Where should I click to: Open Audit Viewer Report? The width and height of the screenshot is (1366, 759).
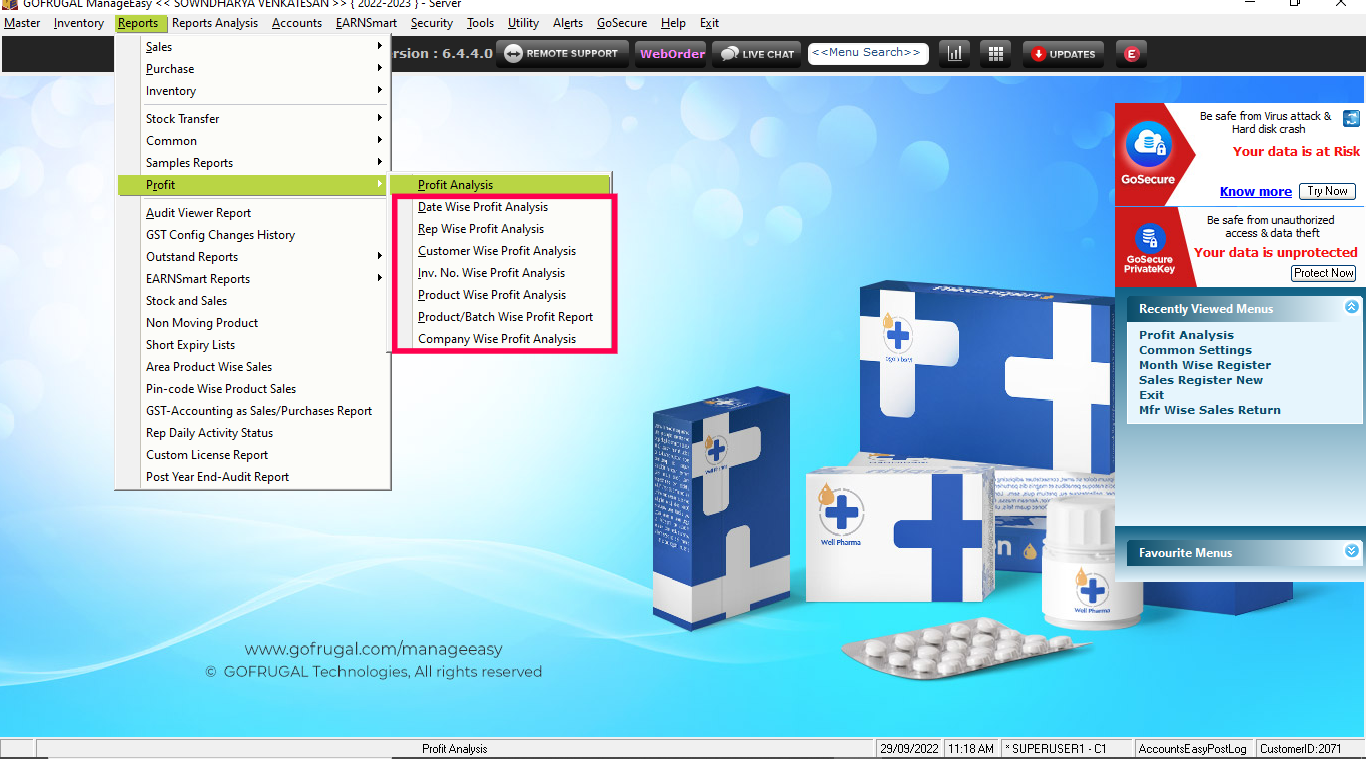click(x=253, y=213)
